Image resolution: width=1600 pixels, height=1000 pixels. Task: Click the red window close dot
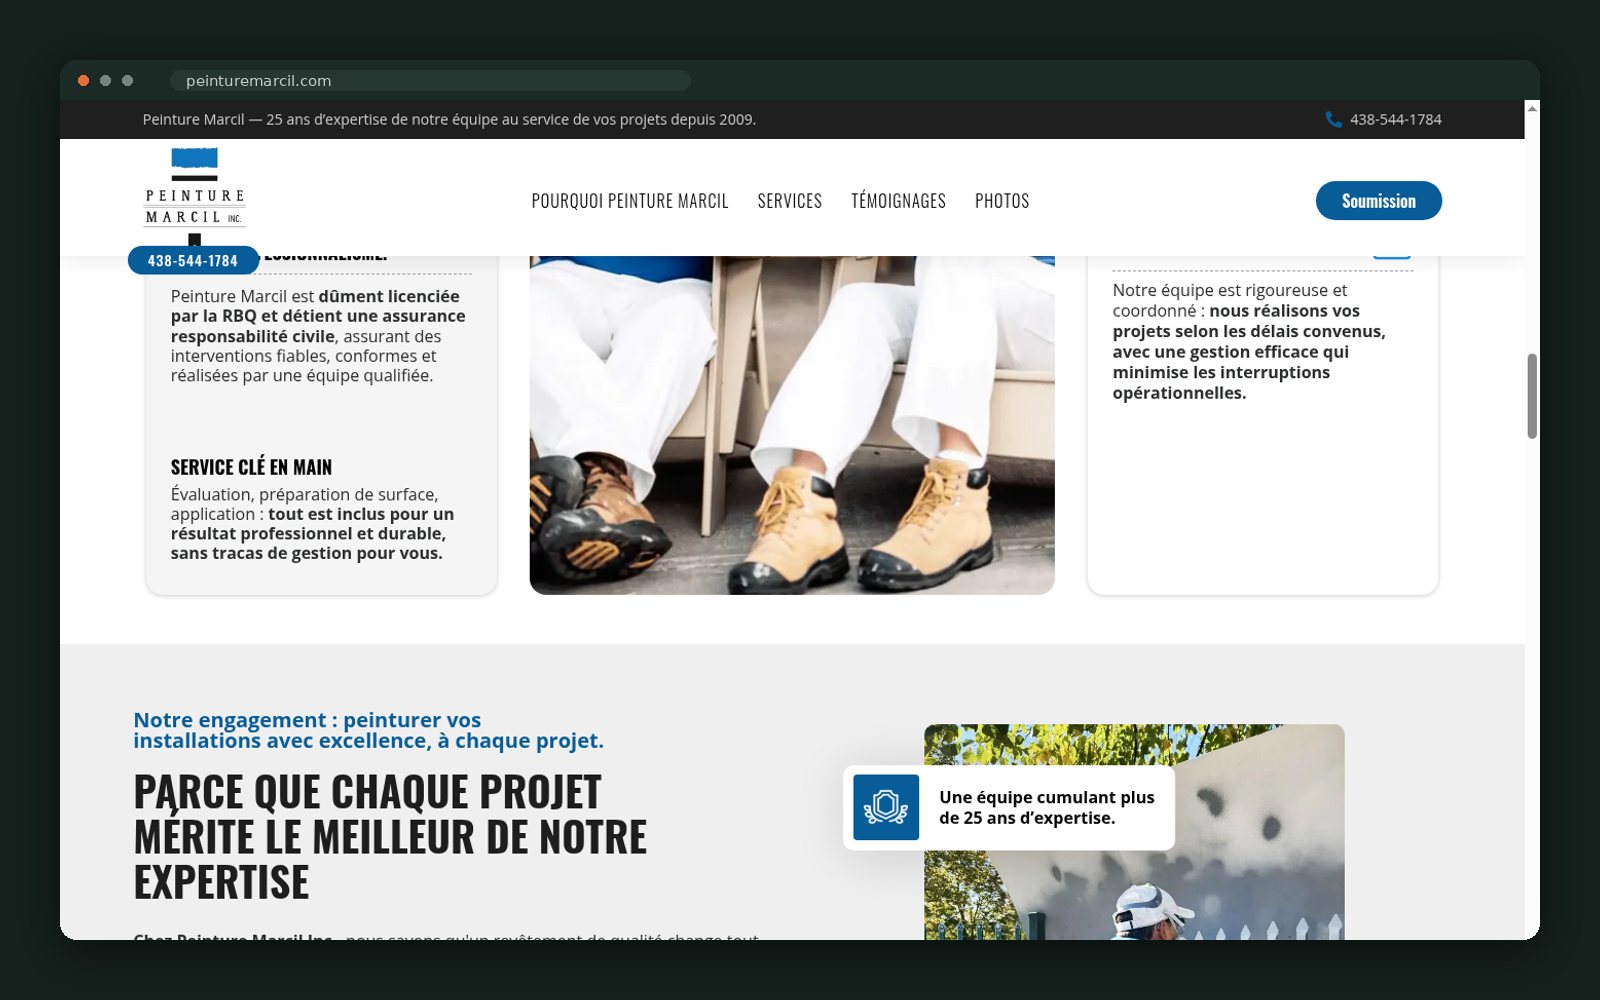[84, 81]
